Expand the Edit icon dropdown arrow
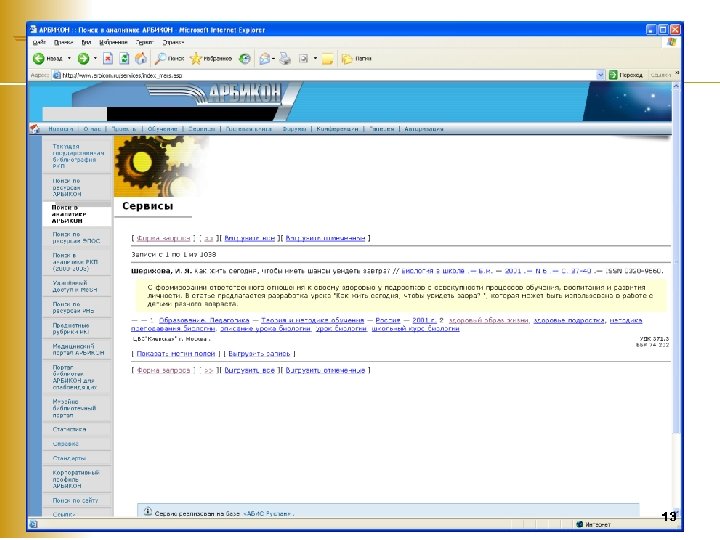This screenshot has width=720, height=540. [315, 58]
